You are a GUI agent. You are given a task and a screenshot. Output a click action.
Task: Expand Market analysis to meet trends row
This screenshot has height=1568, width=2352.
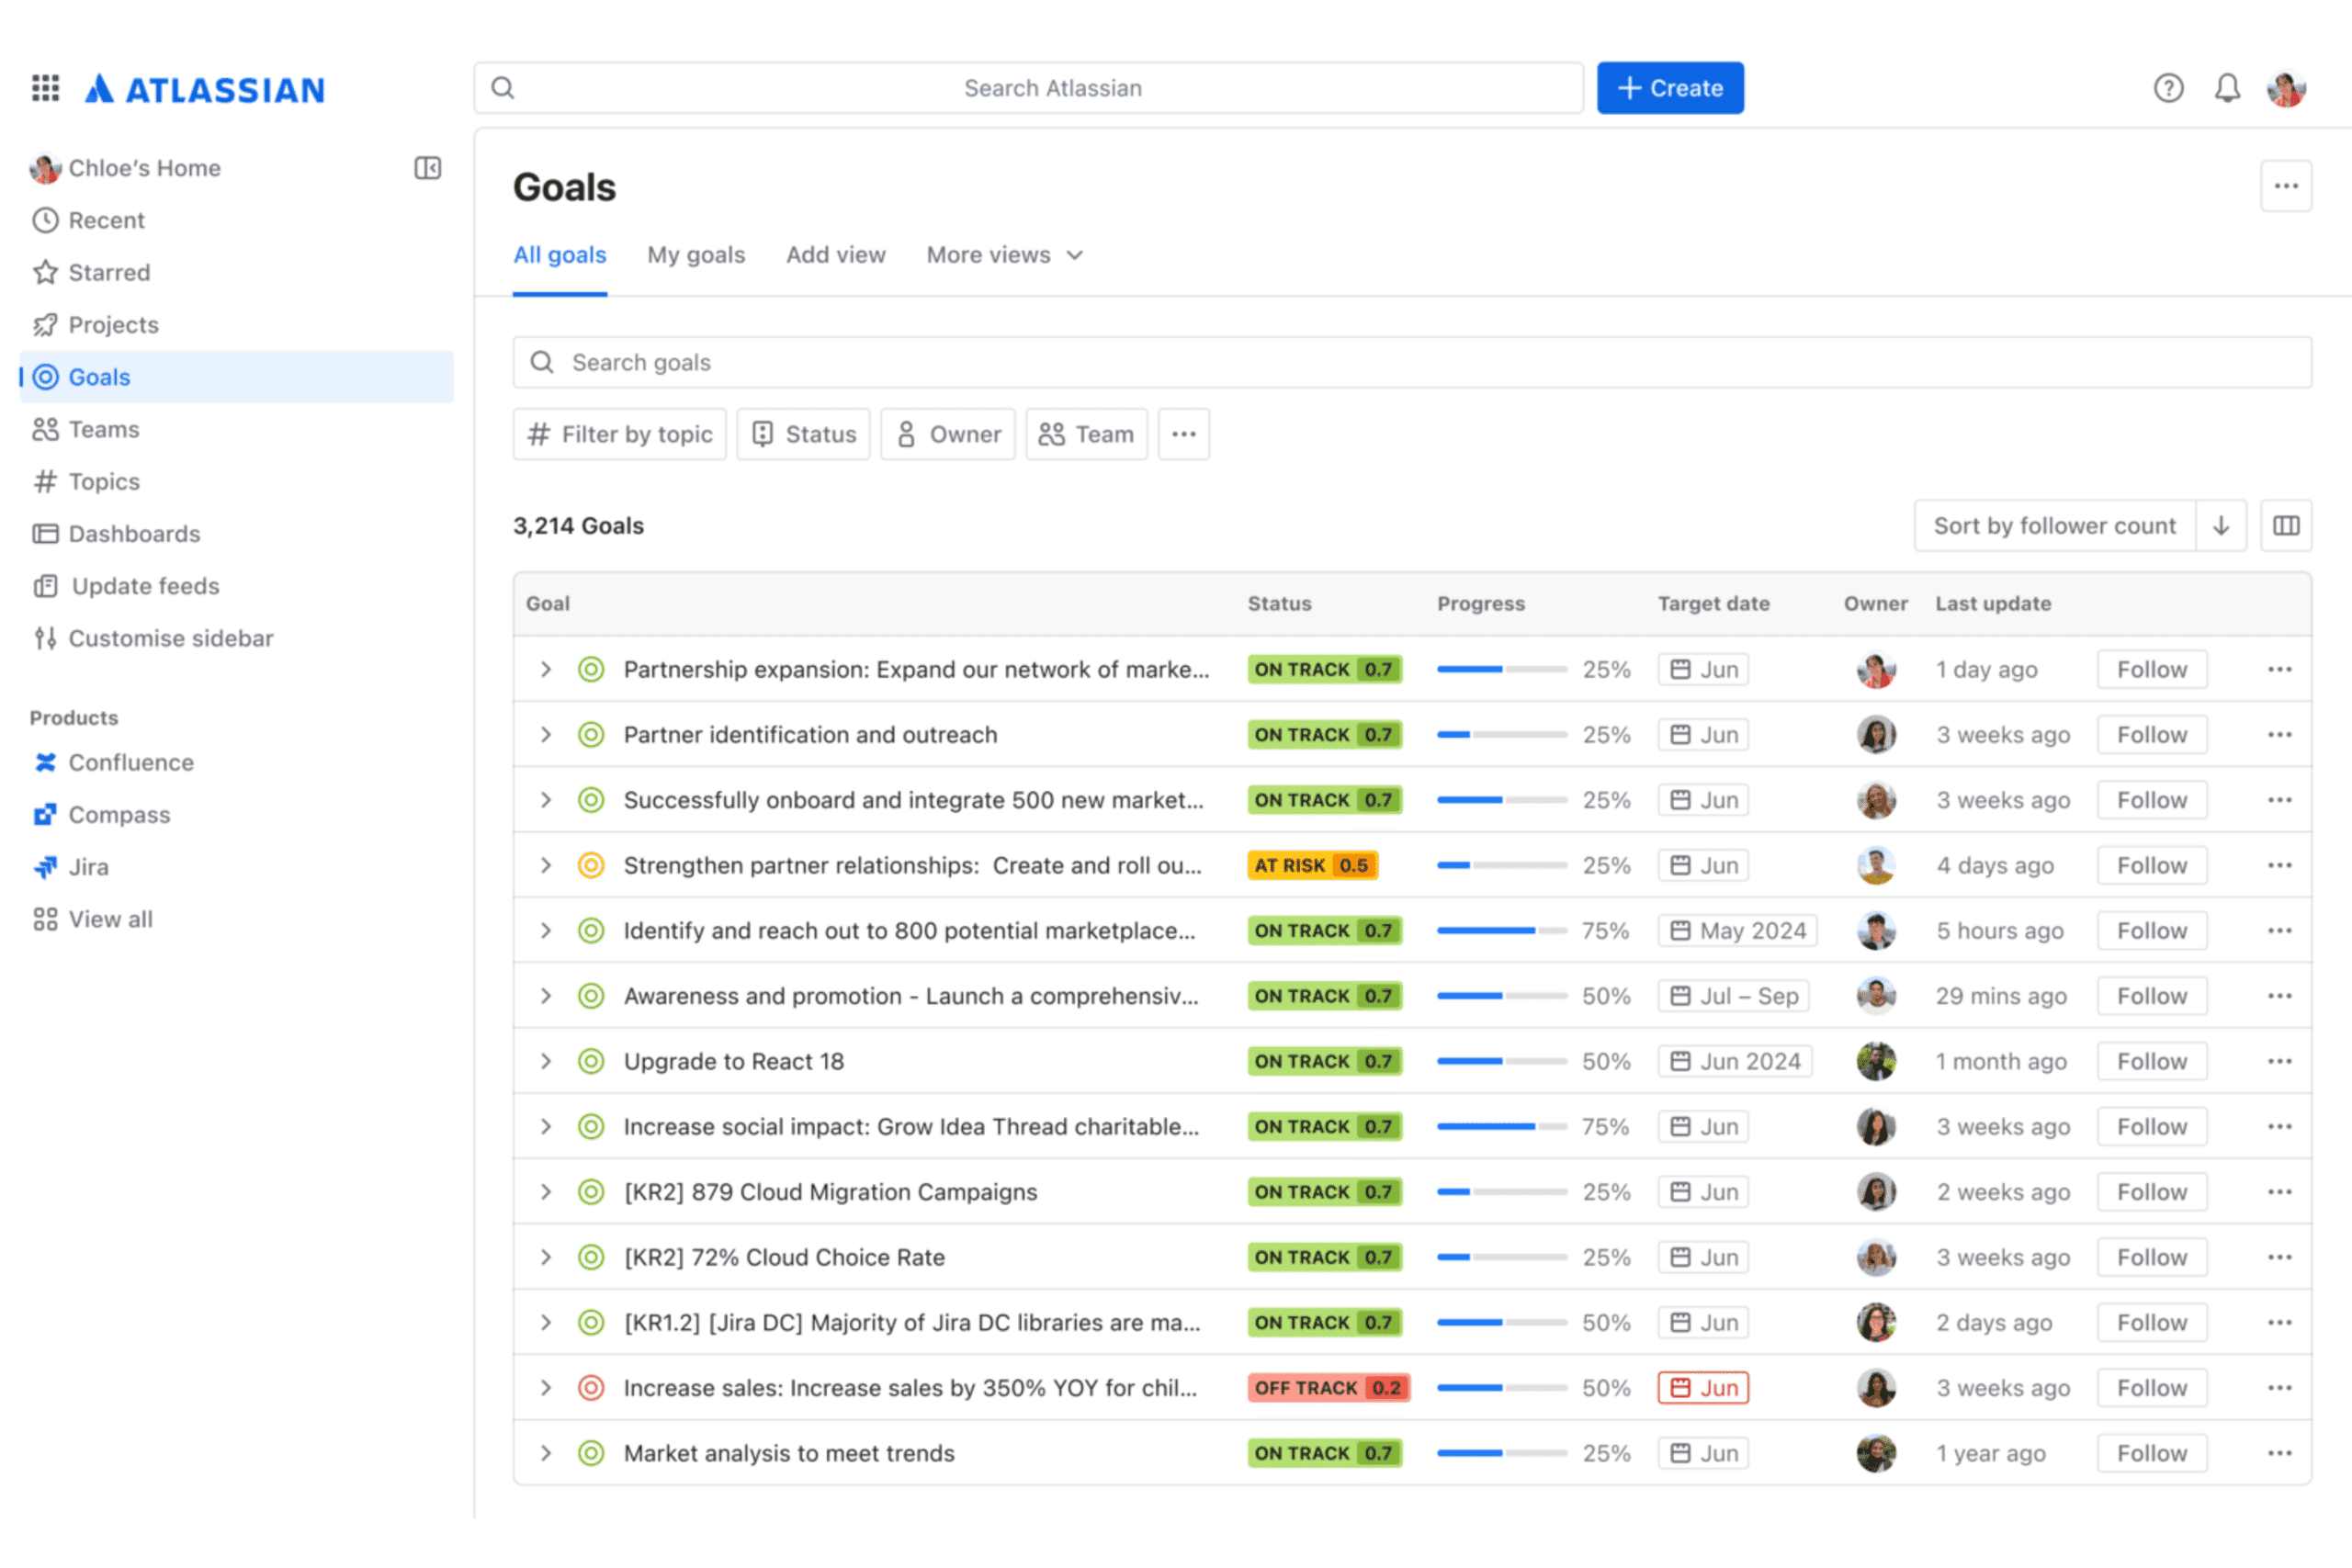pos(546,1453)
